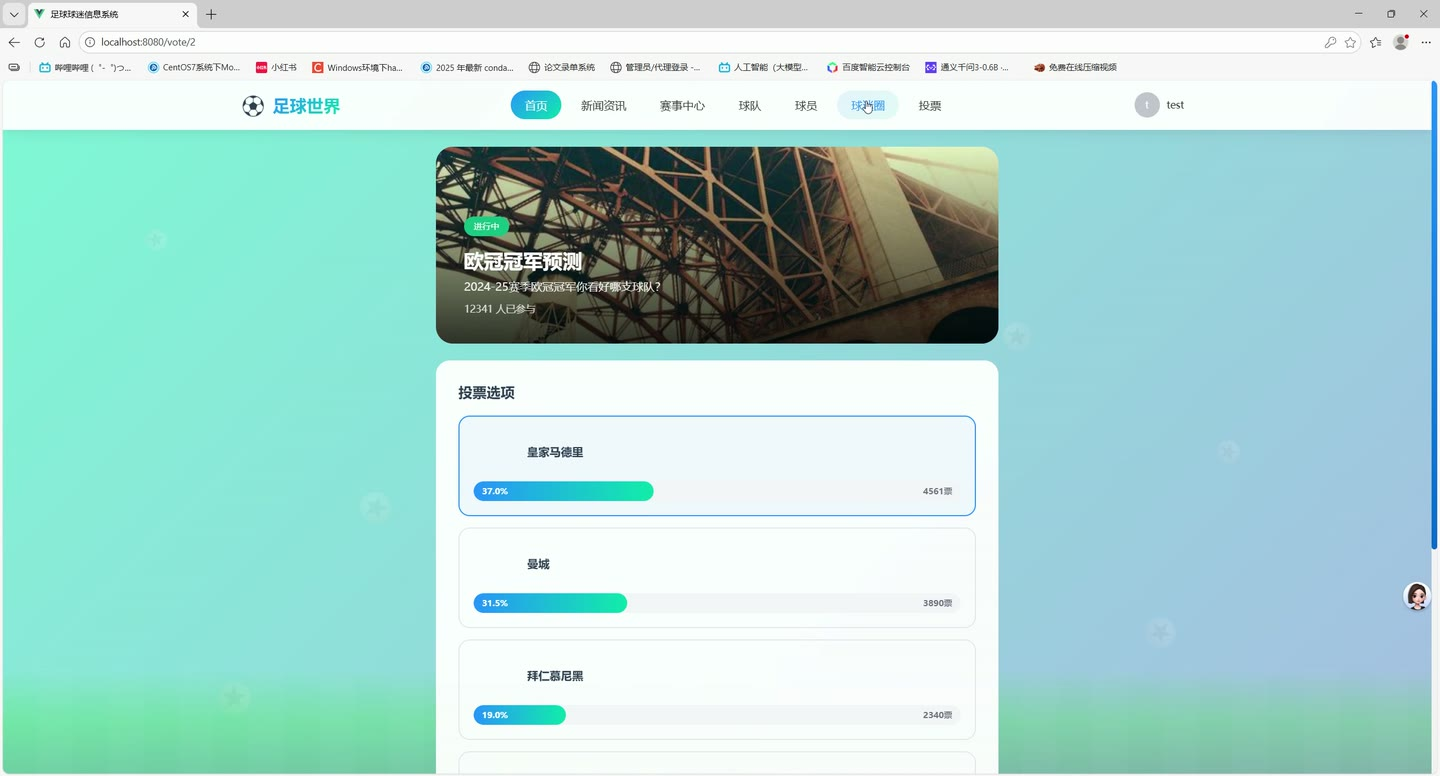This screenshot has width=1440, height=776.
Task: Switch to the 投票 page
Action: (x=930, y=105)
